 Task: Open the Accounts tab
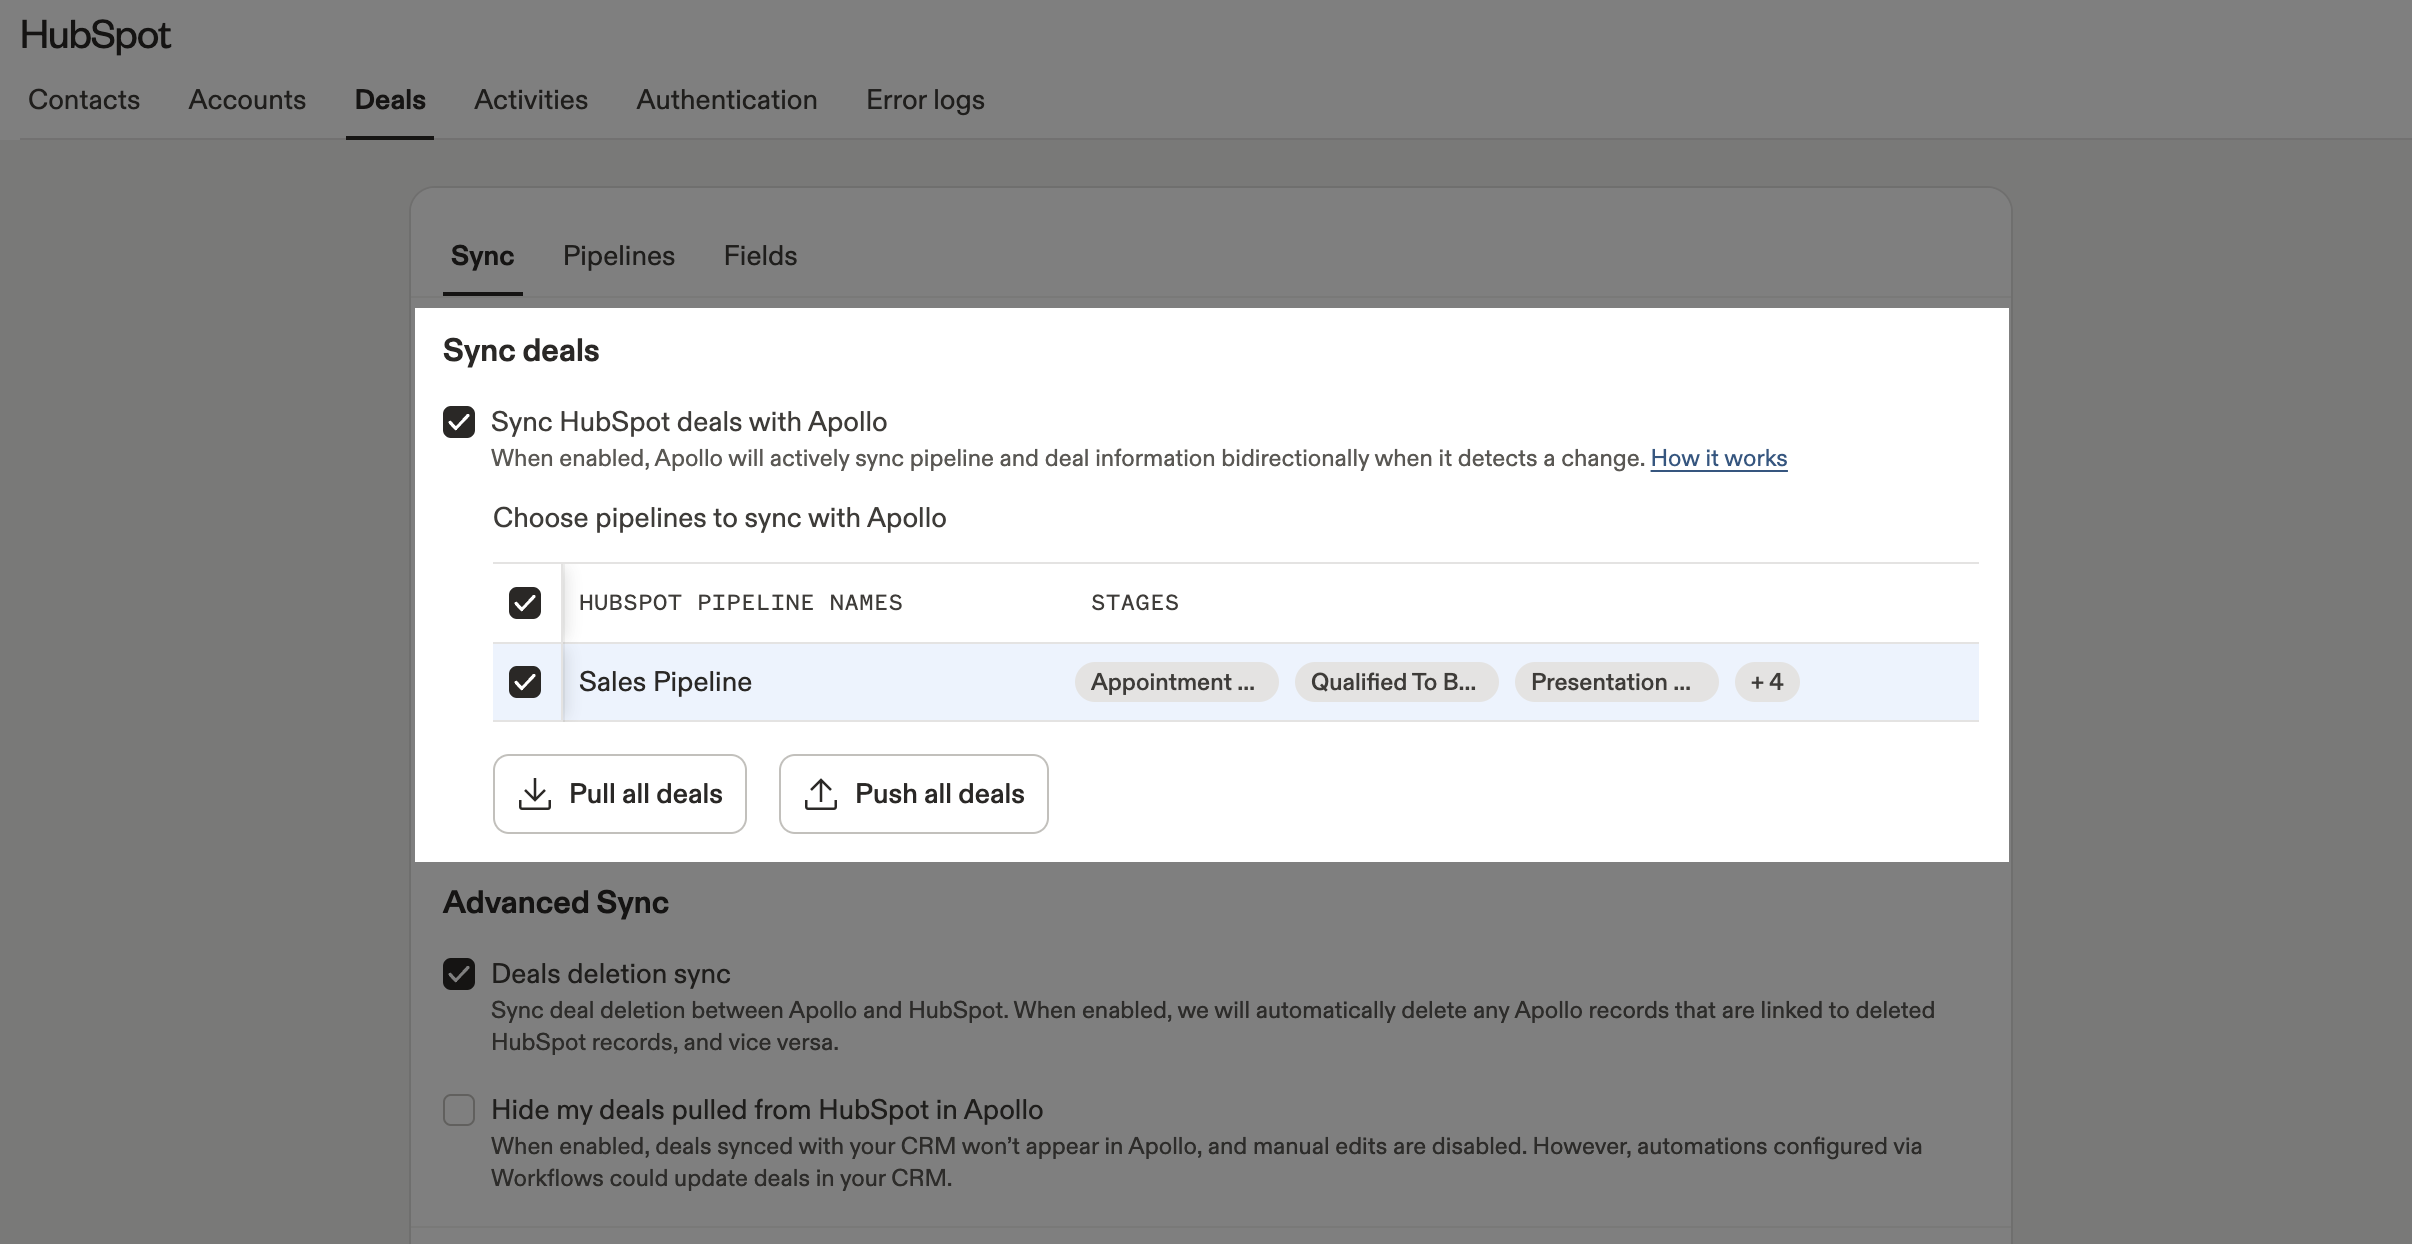pyautogui.click(x=247, y=100)
